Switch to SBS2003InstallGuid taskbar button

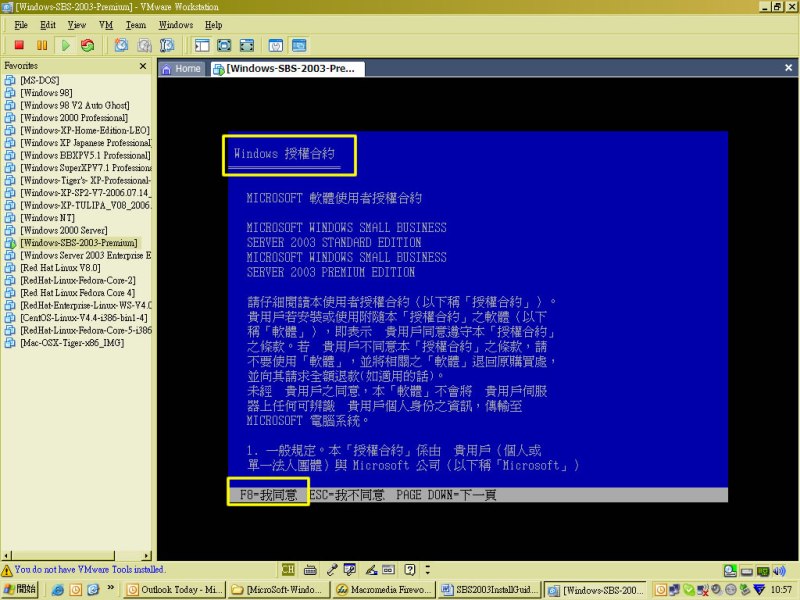[x=489, y=590]
